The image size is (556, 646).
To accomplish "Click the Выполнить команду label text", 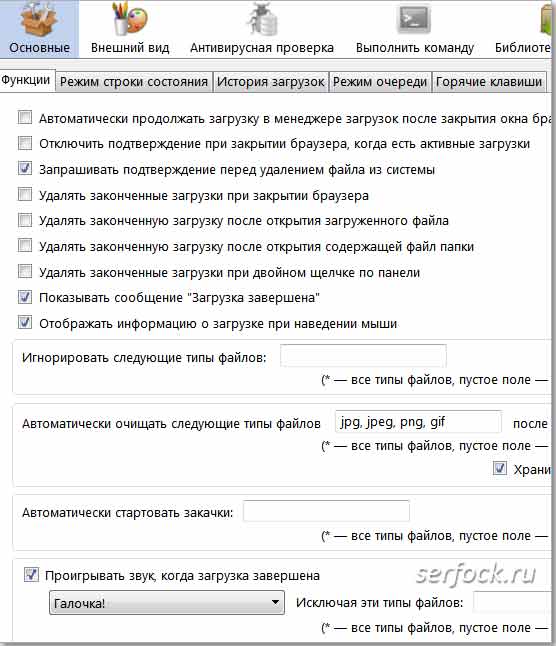I will click(x=415, y=48).
